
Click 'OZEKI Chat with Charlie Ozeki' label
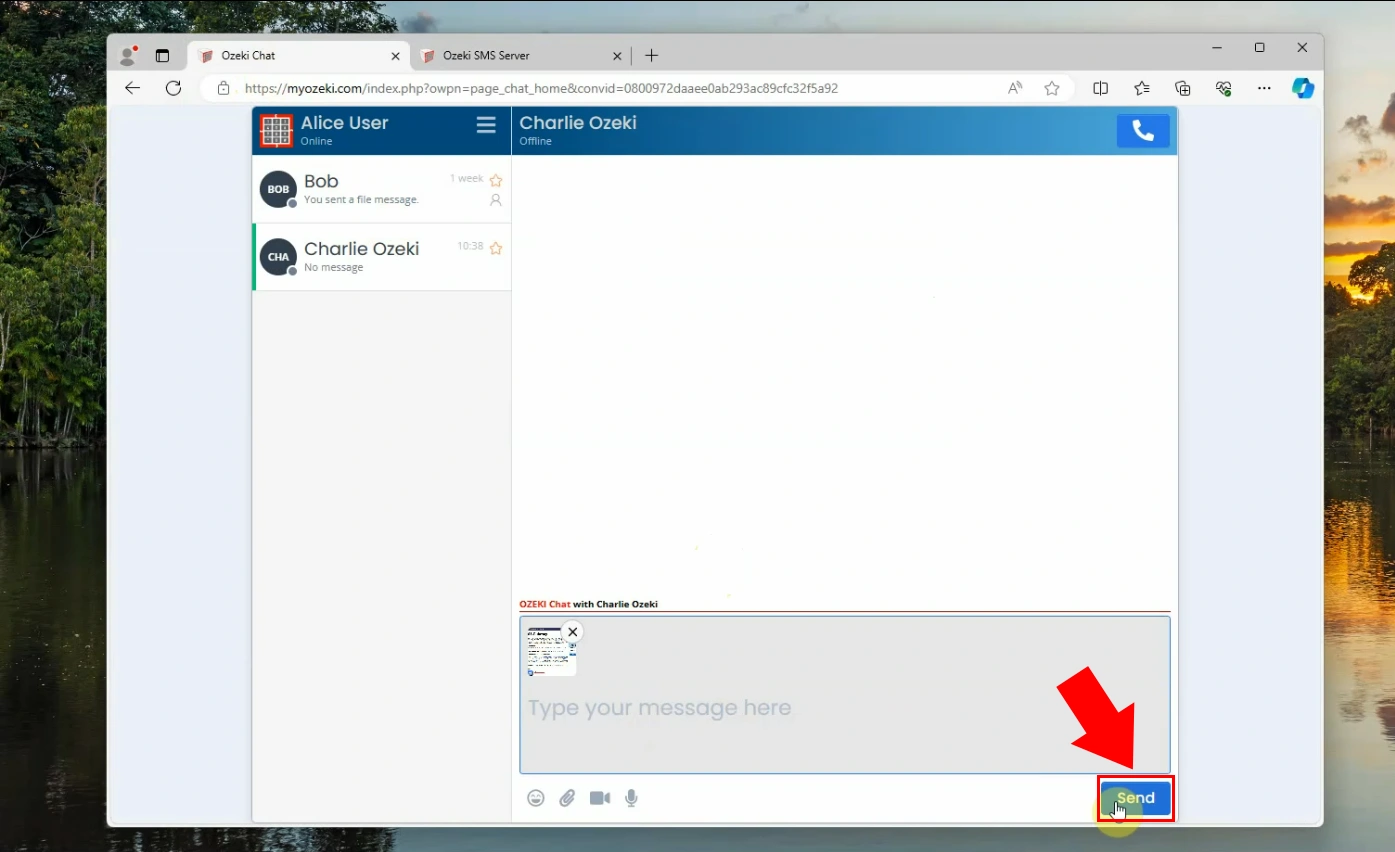point(588,604)
